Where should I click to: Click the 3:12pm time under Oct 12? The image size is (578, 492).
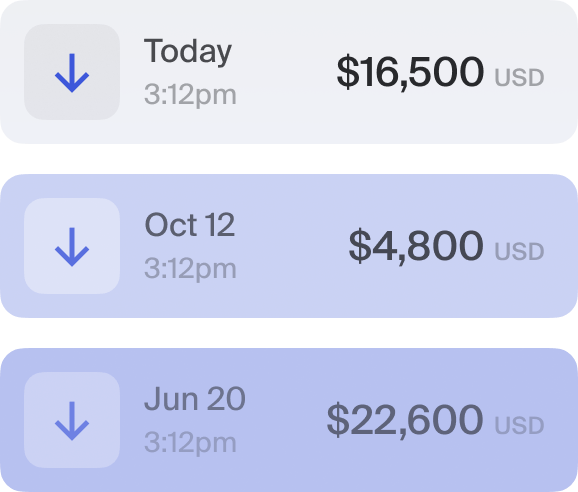point(190,269)
